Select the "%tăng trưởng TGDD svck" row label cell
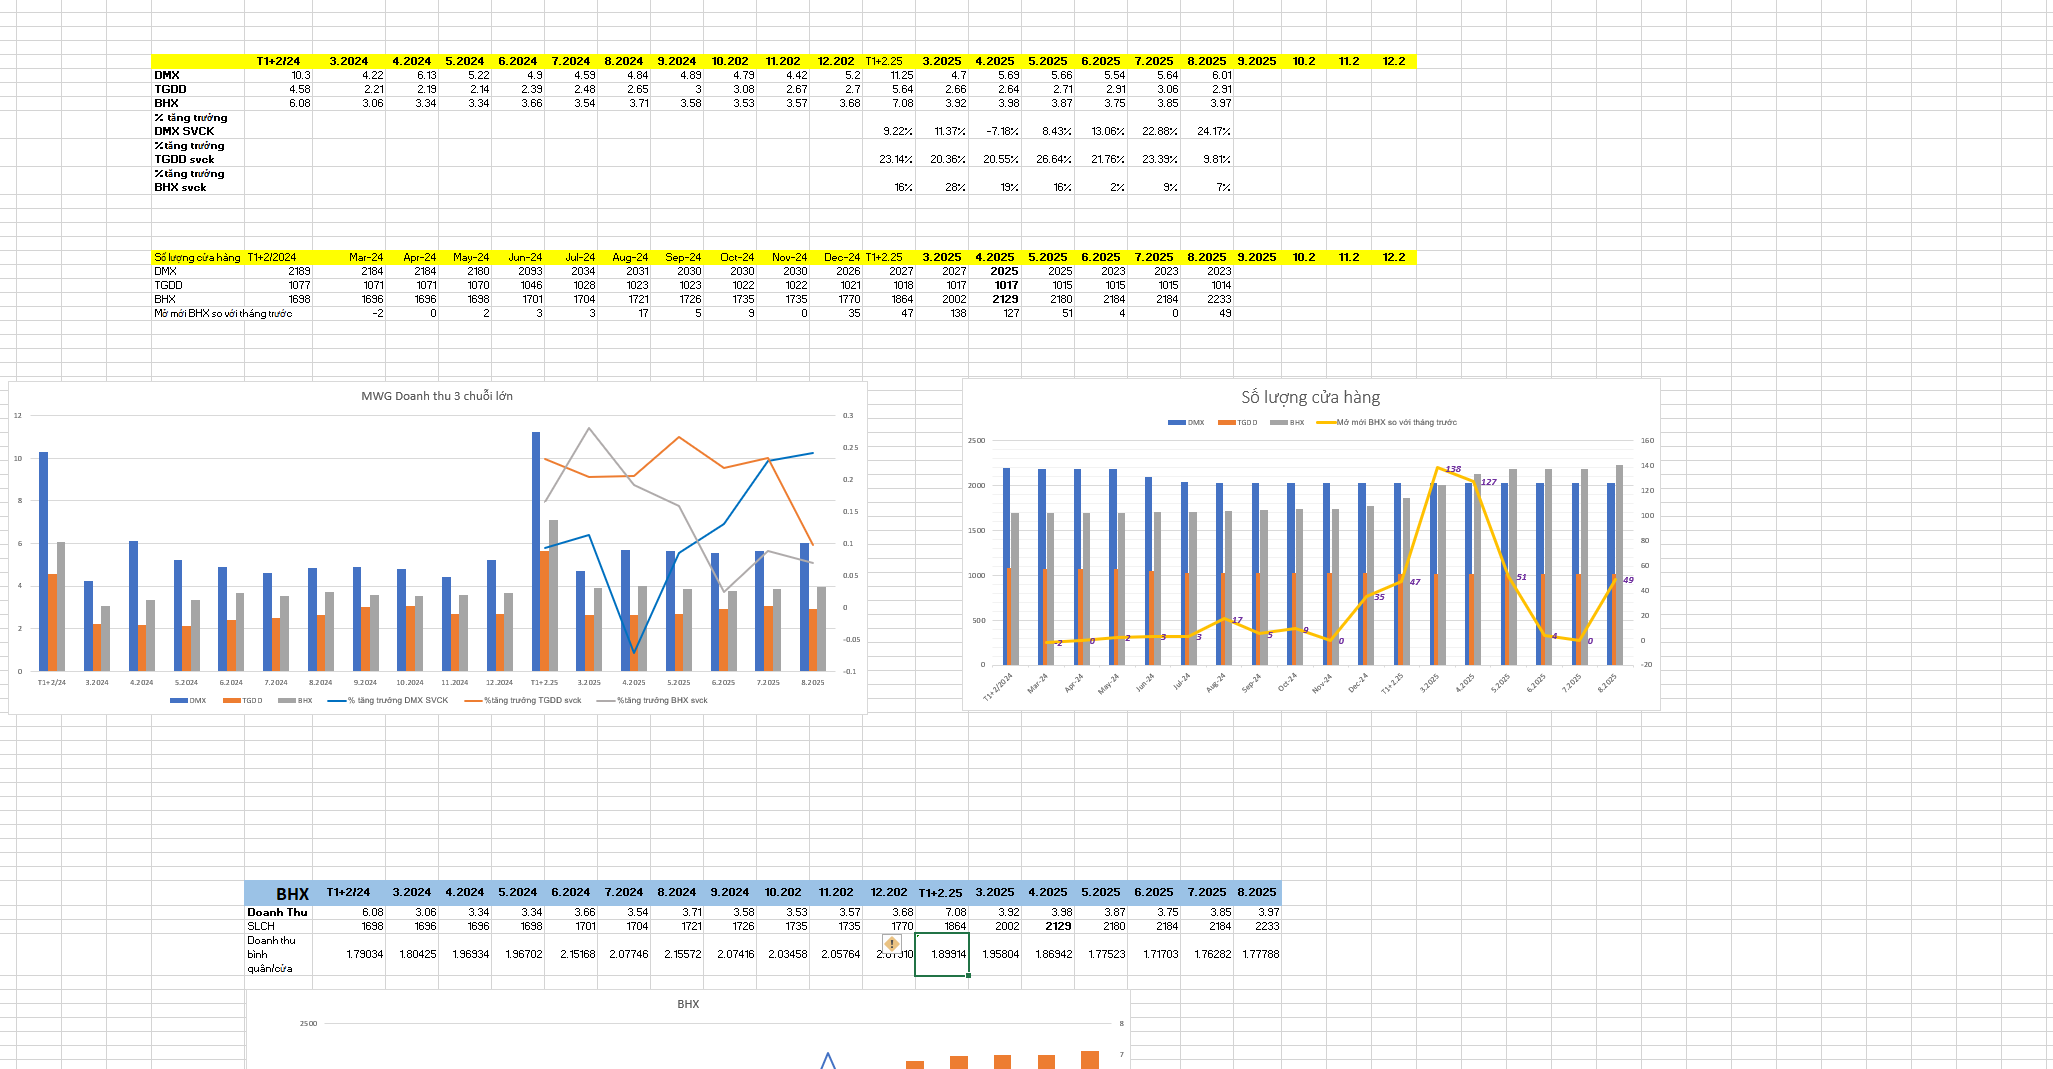Image resolution: width=2053 pixels, height=1069 pixels. pyautogui.click(x=198, y=152)
